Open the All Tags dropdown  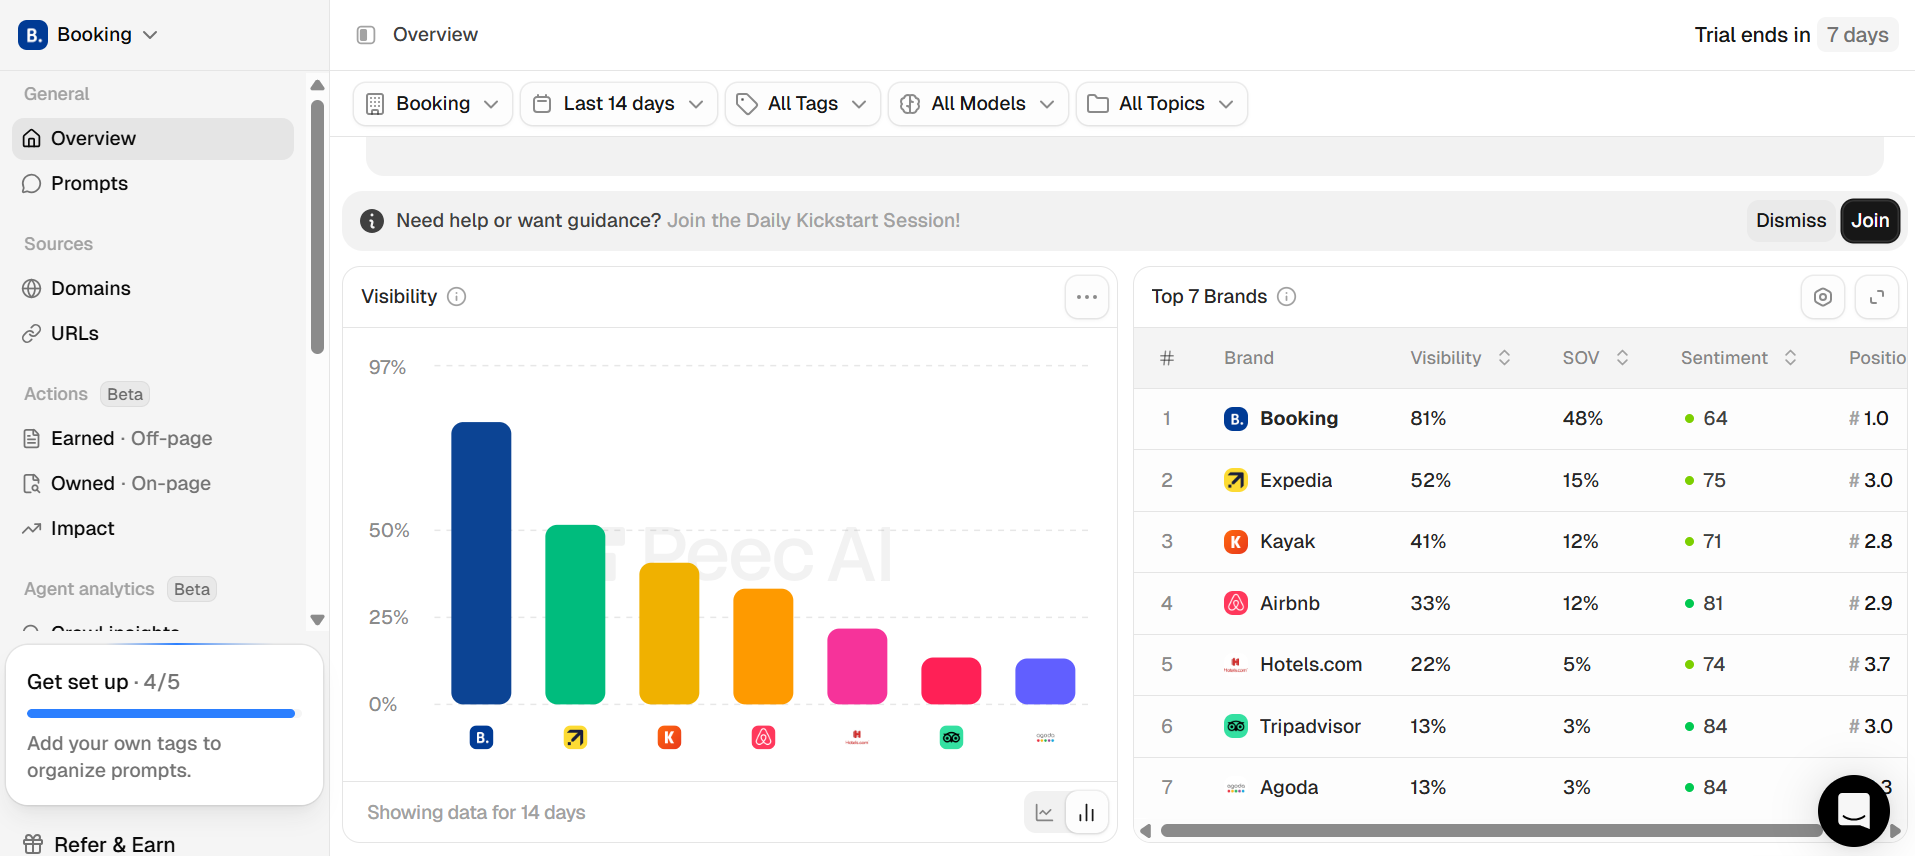[x=802, y=104]
